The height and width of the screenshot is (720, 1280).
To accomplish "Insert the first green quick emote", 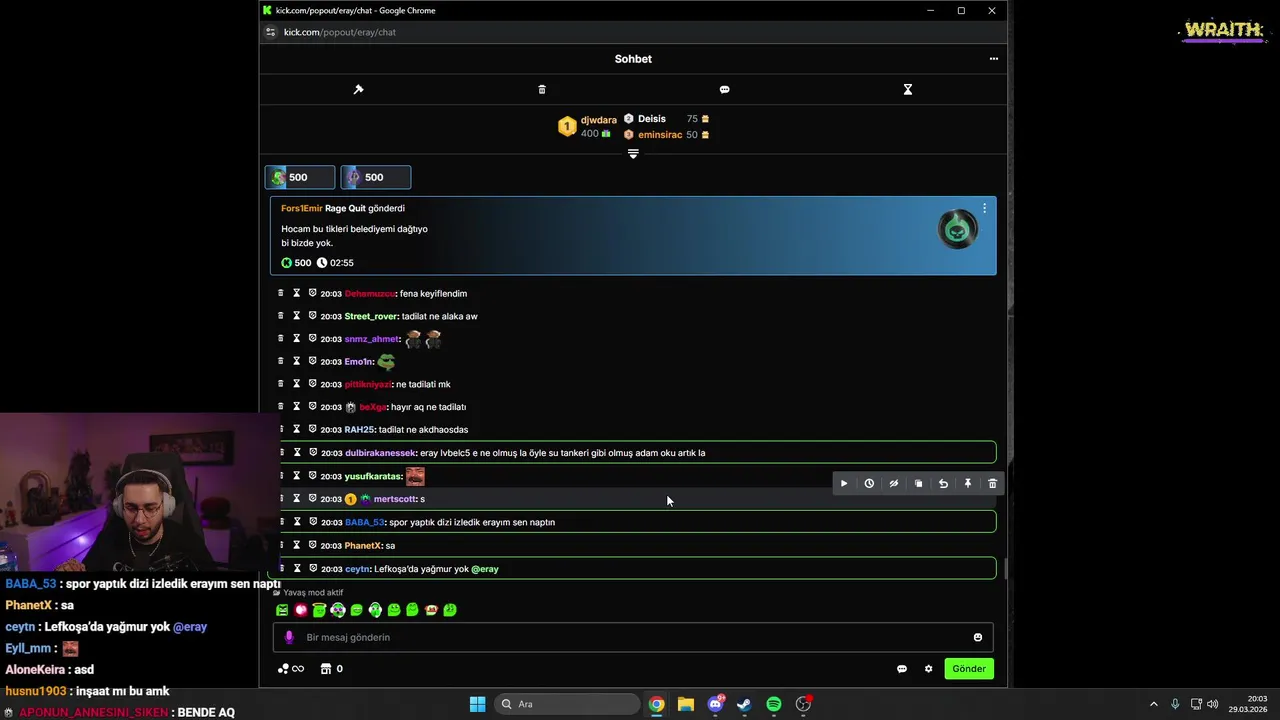I will pyautogui.click(x=282, y=610).
